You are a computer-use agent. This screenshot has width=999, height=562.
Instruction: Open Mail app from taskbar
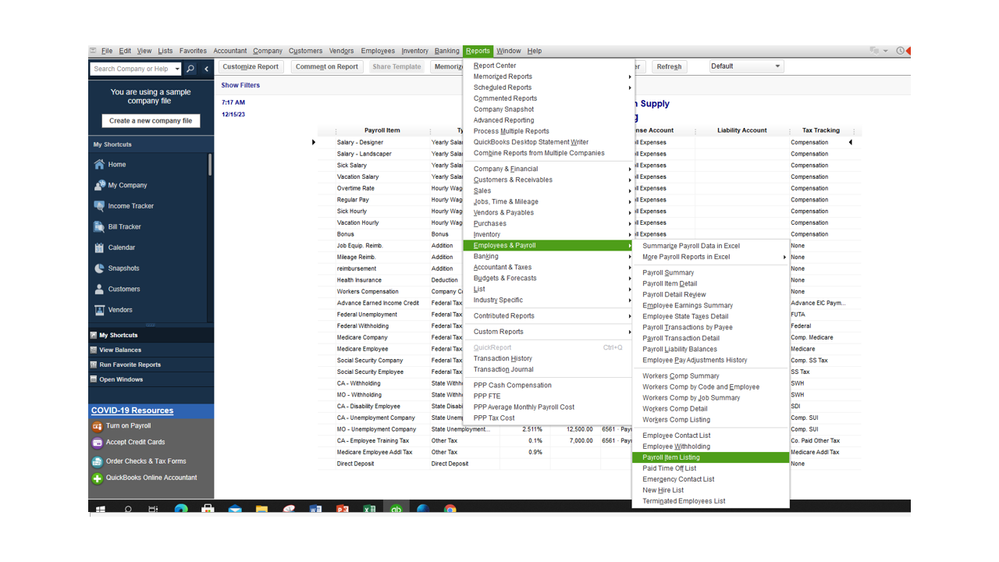[235, 509]
